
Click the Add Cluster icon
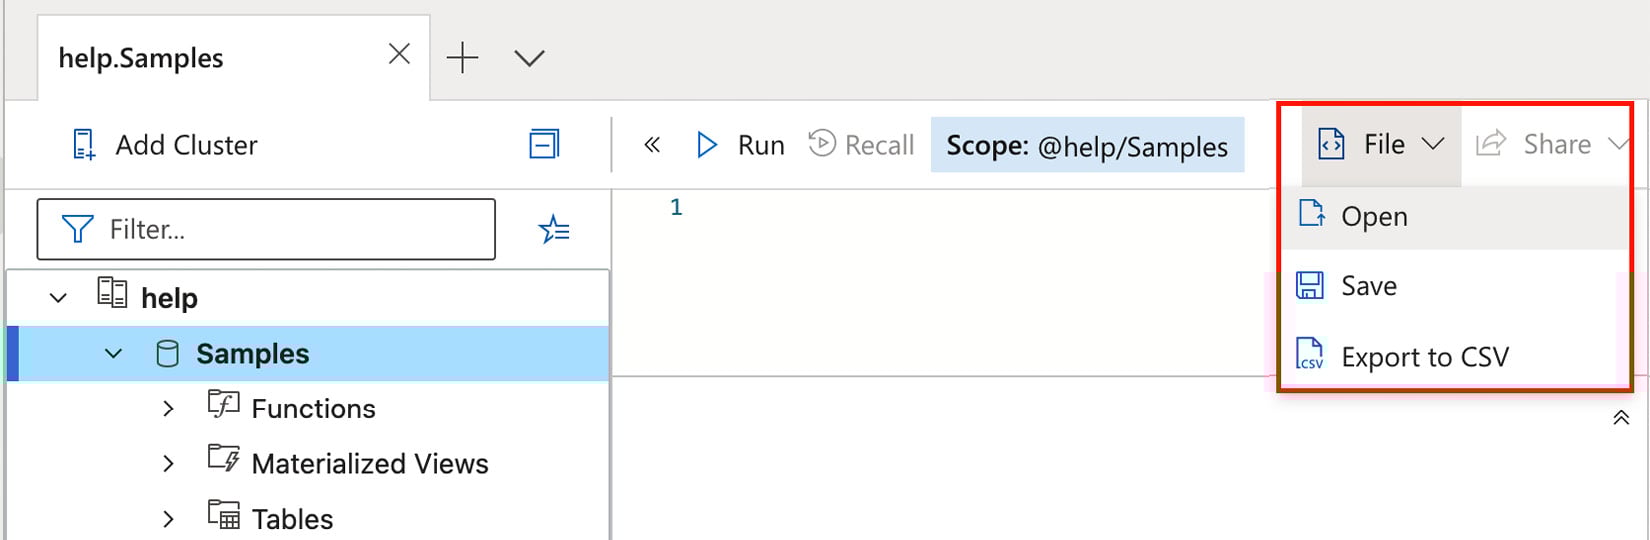84,145
